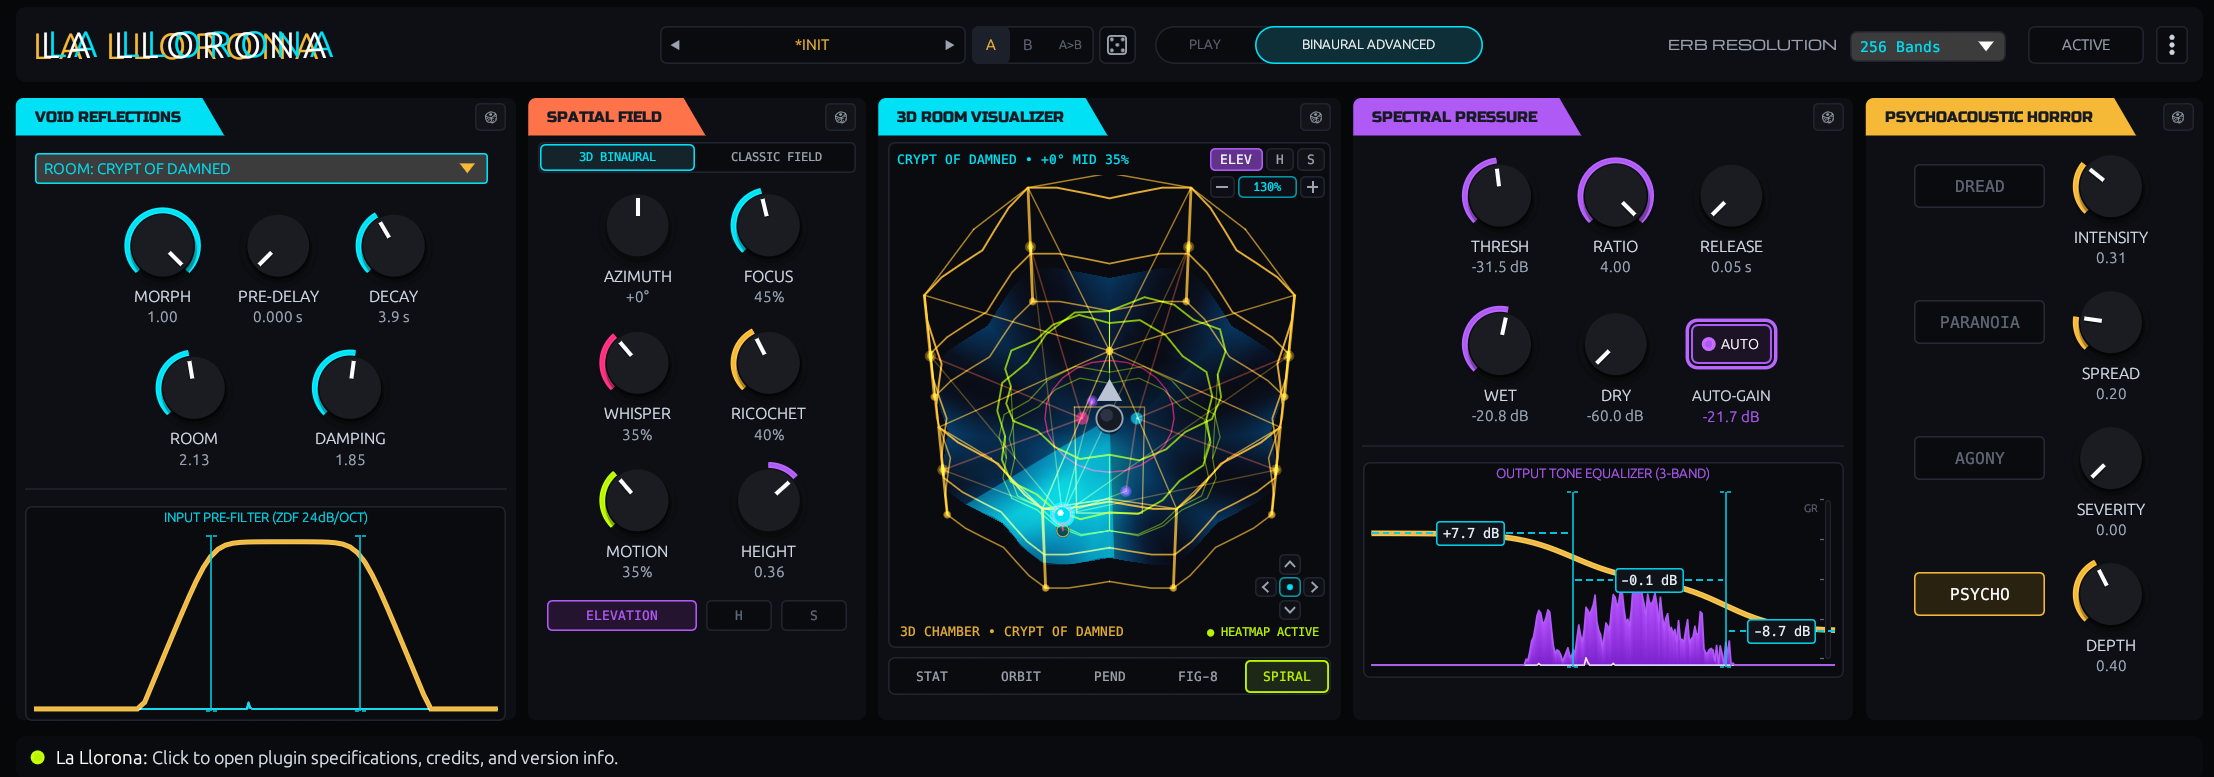The image size is (2214, 777).
Task: Zoom out the visualizer with minus icon
Action: [1222, 187]
